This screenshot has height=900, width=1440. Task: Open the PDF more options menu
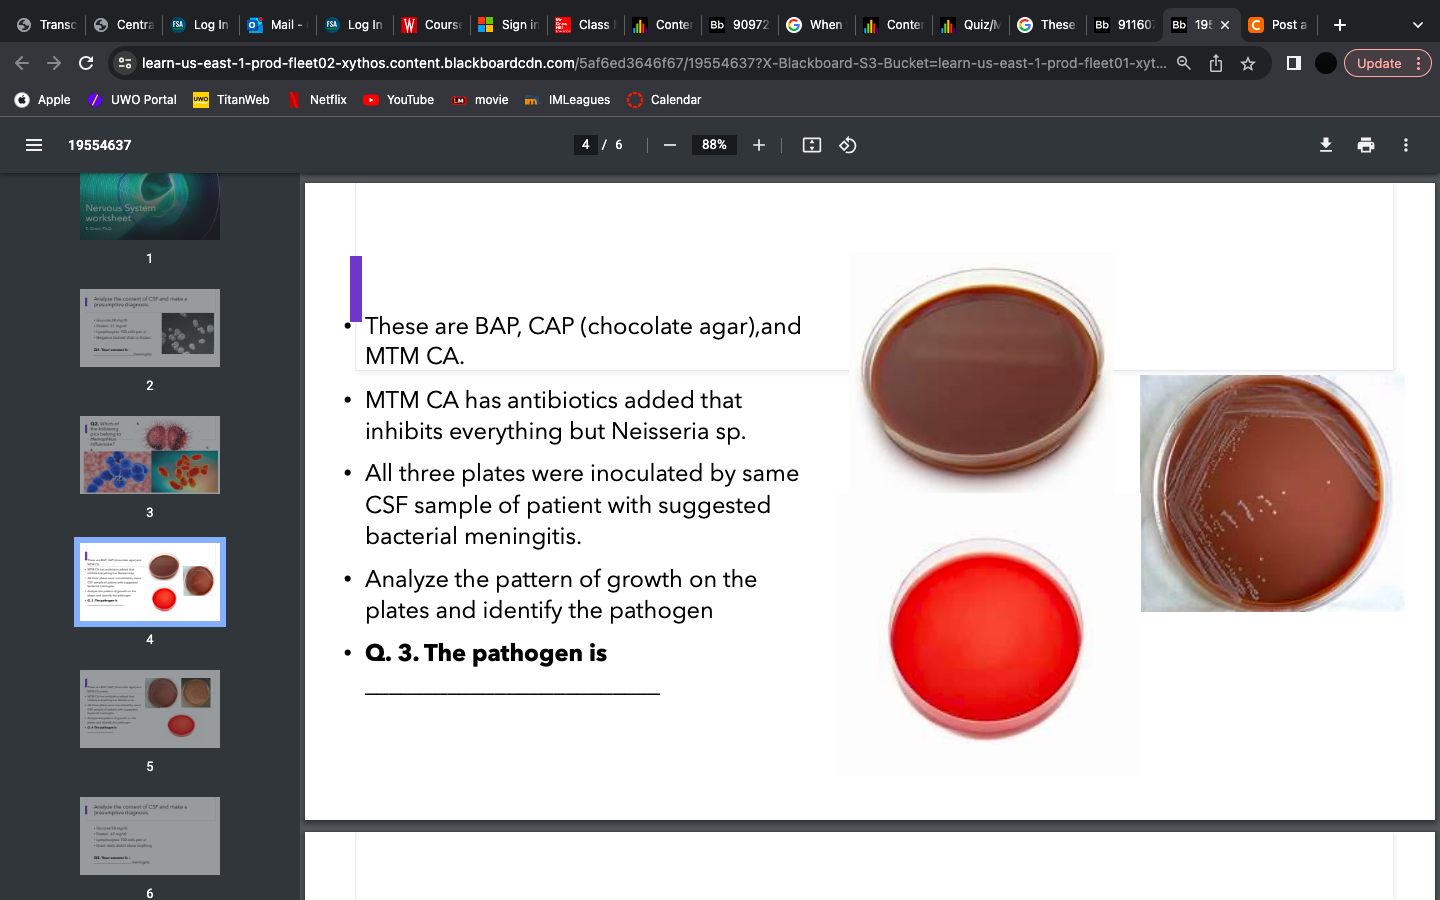[x=1405, y=145]
